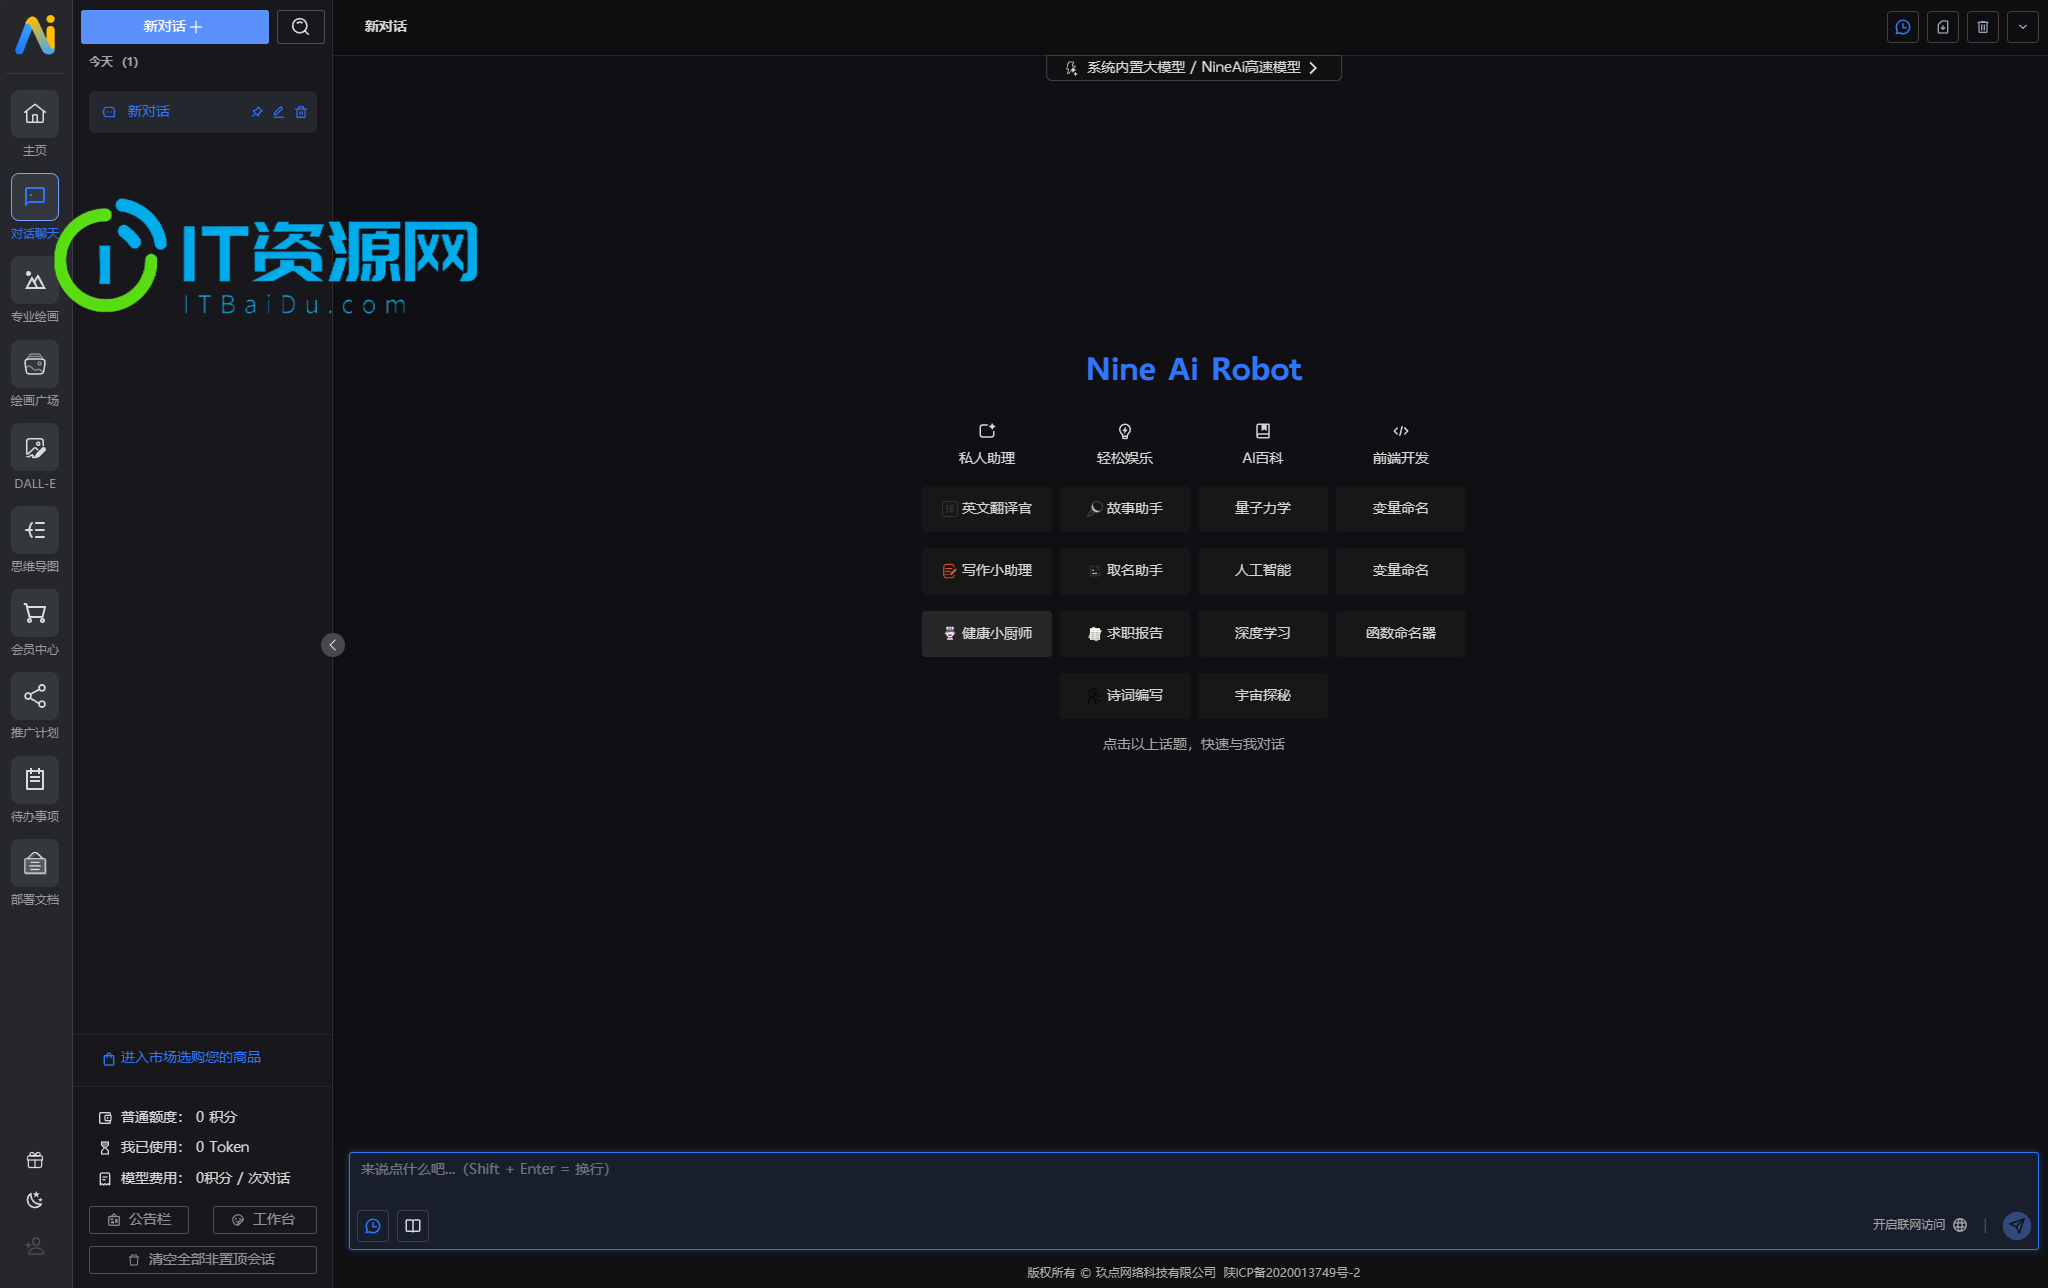Open the 工作台 workbench button
This screenshot has width=2048, height=1288.
[265, 1220]
